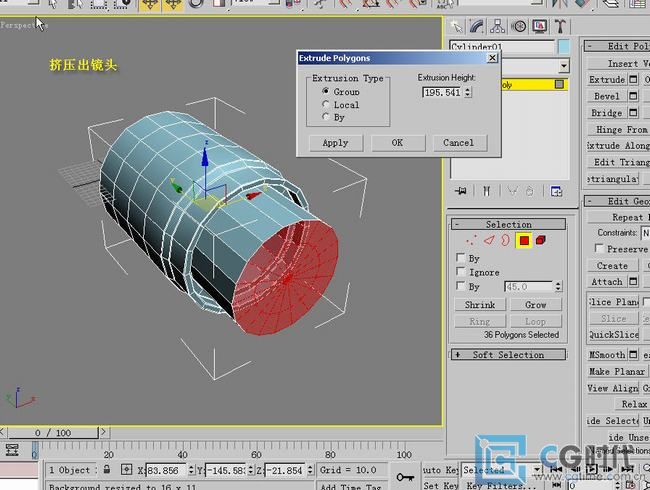Select the By extrusion type radio
The width and height of the screenshot is (650, 490).
(x=325, y=117)
